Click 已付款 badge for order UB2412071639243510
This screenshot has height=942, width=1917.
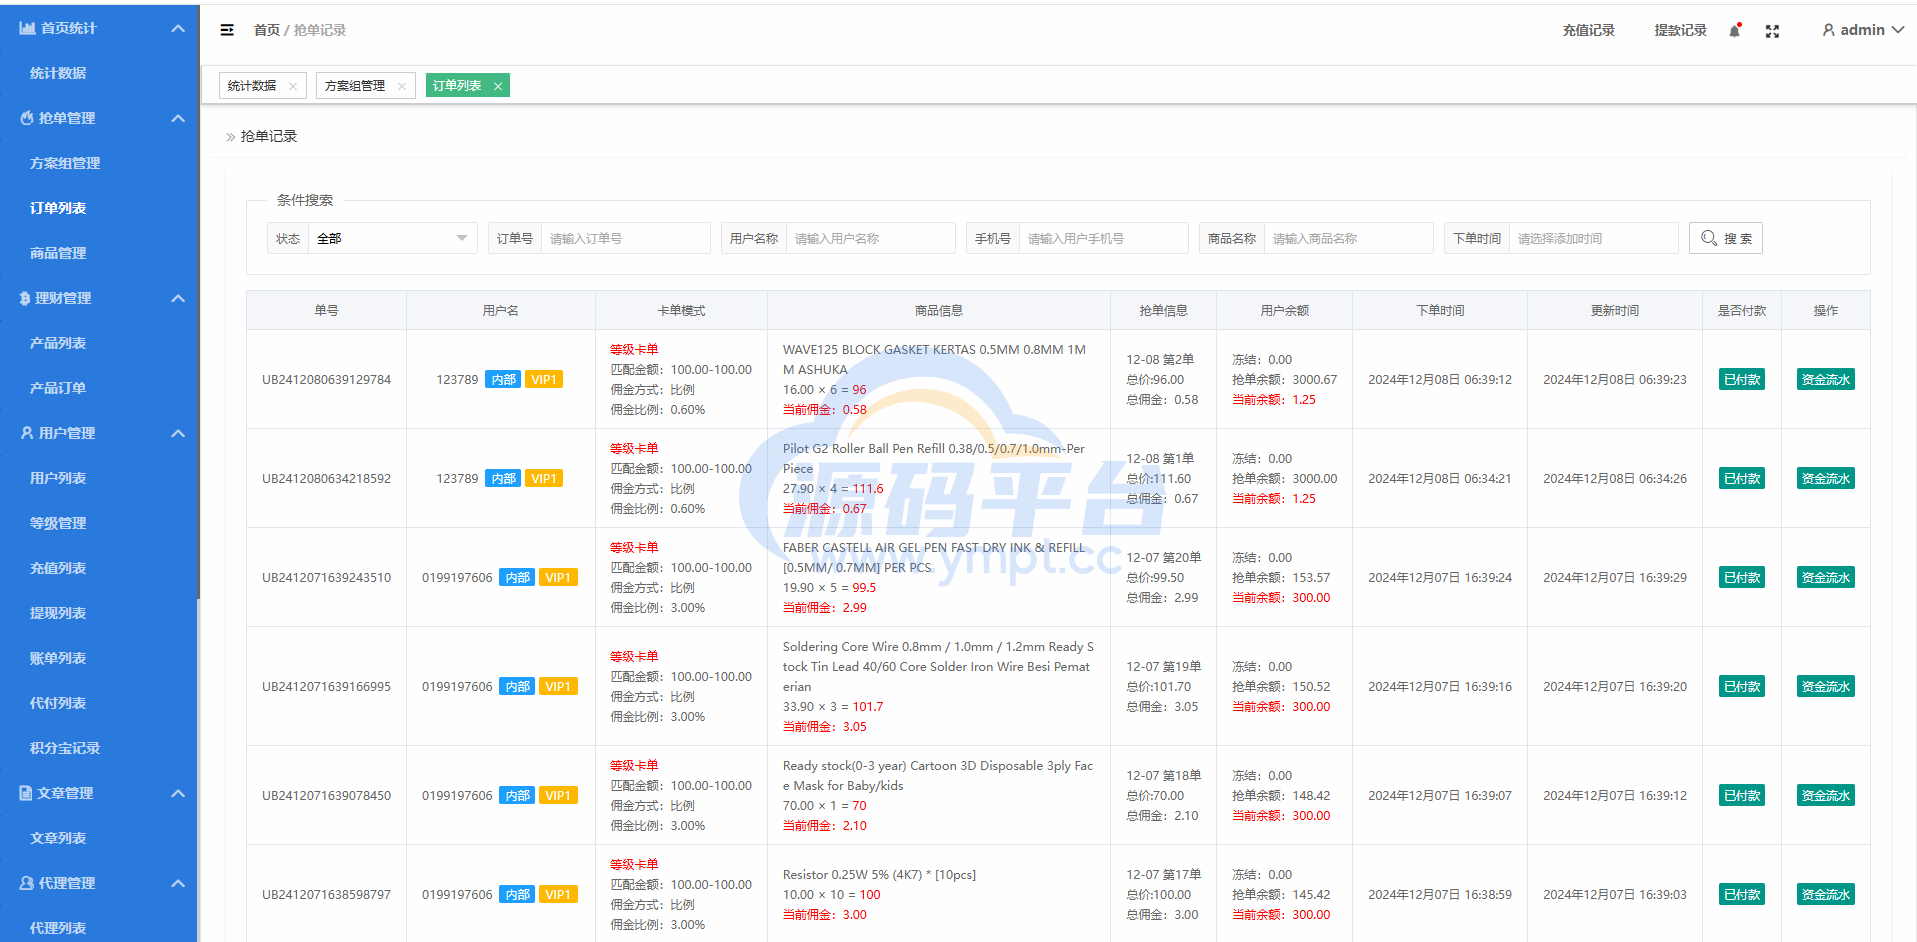1742,578
